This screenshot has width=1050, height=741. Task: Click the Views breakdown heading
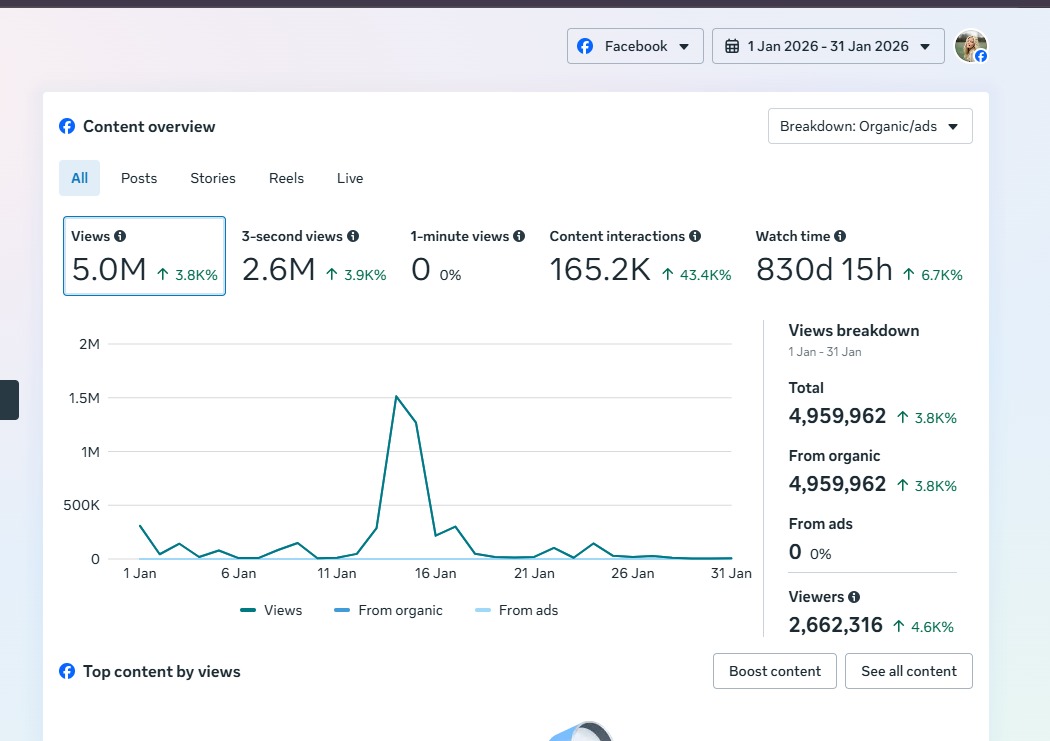[854, 330]
